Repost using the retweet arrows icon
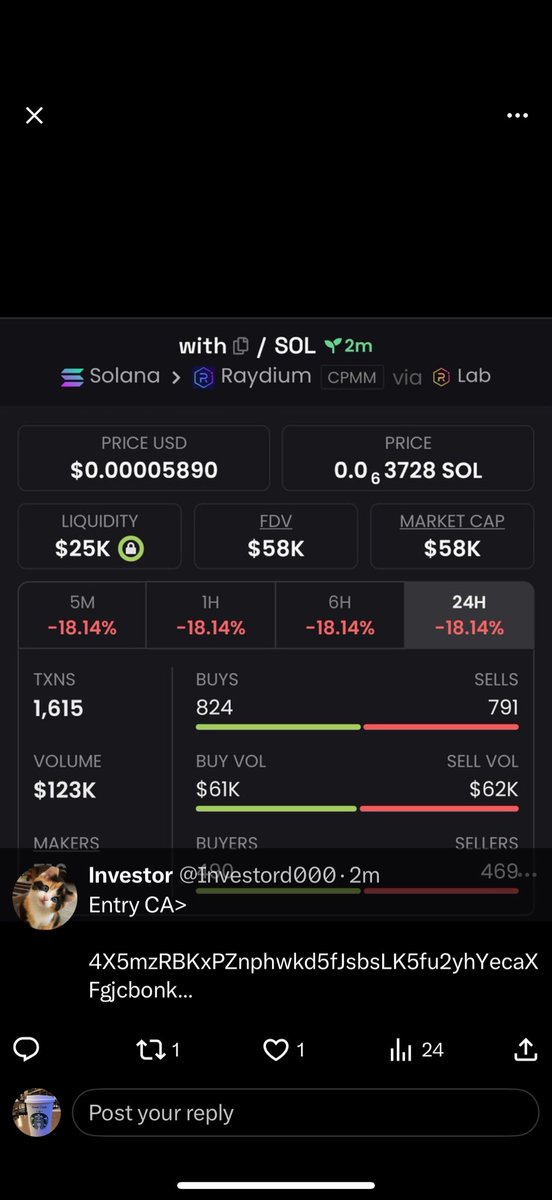This screenshot has width=552, height=1200. point(147,1050)
